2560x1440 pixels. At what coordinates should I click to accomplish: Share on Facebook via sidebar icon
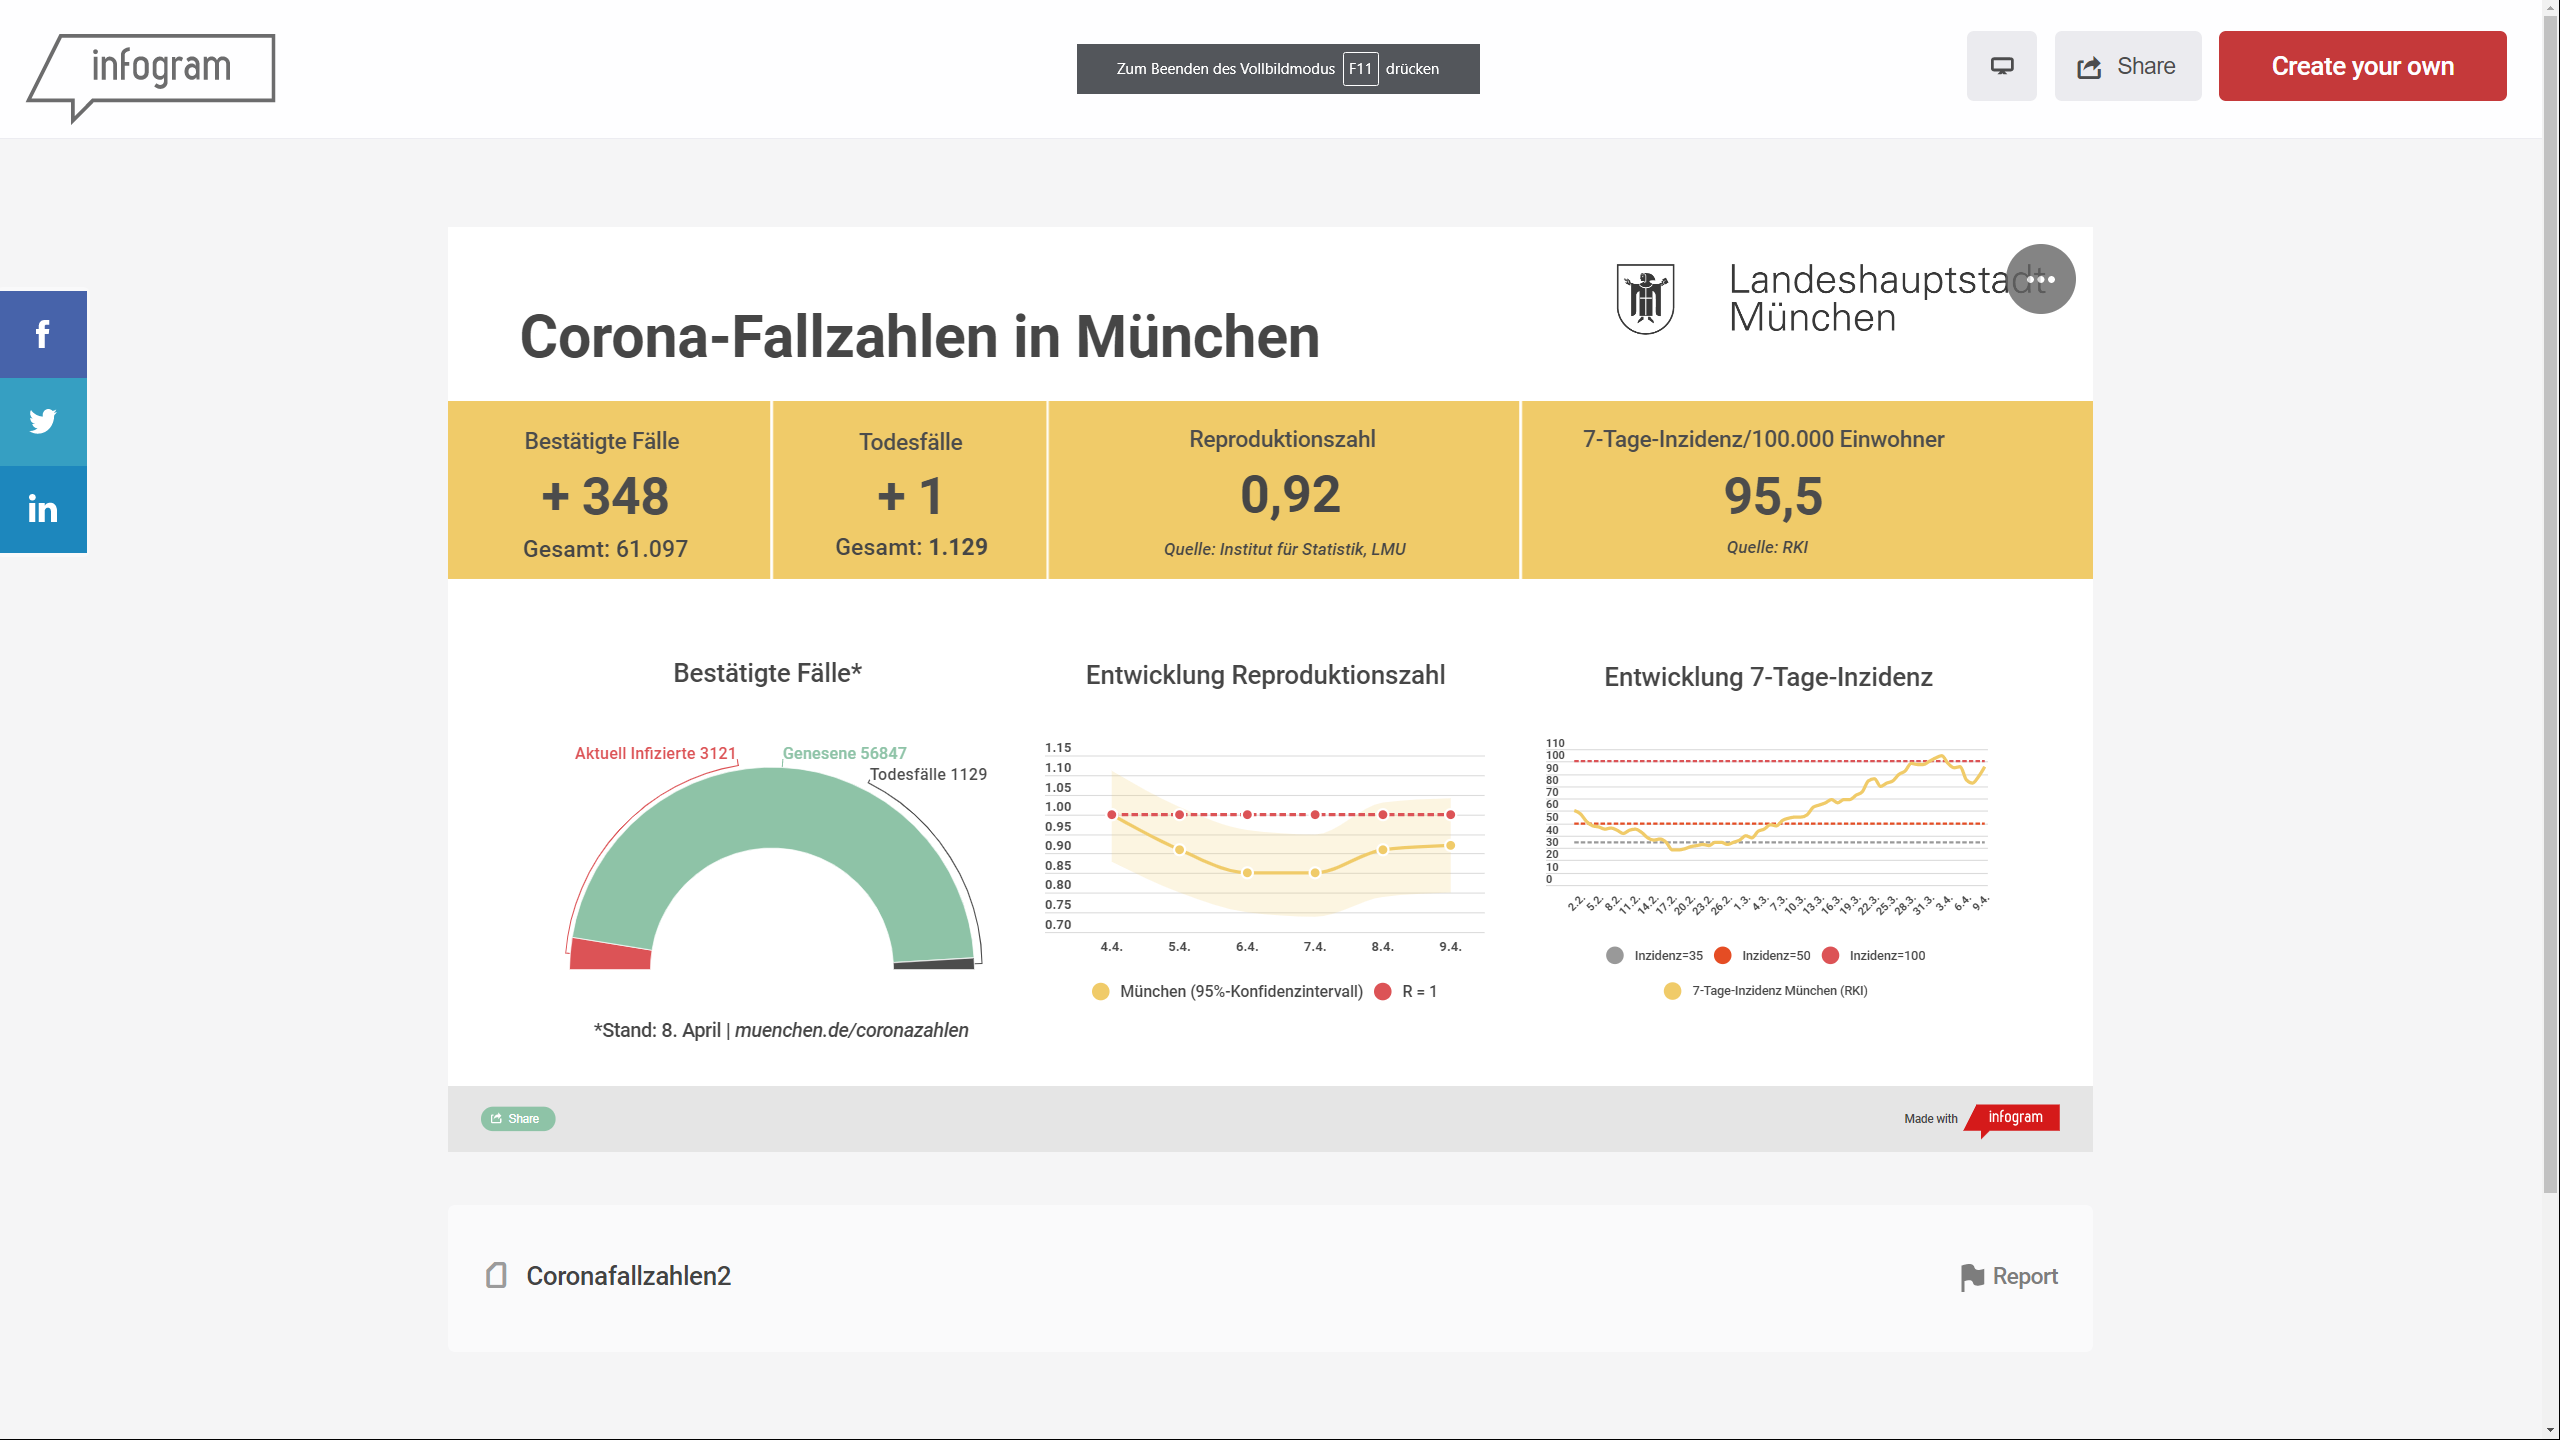[43, 334]
